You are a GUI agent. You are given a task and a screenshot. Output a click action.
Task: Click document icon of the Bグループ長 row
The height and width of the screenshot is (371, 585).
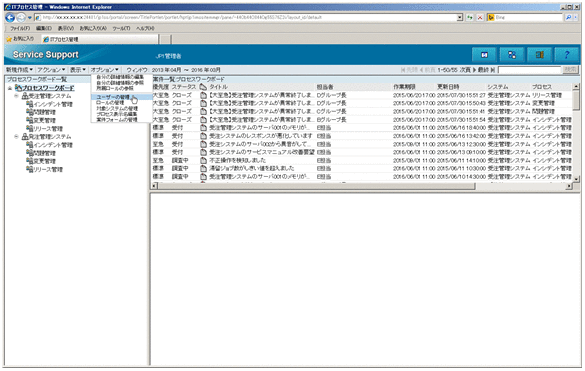point(203,120)
